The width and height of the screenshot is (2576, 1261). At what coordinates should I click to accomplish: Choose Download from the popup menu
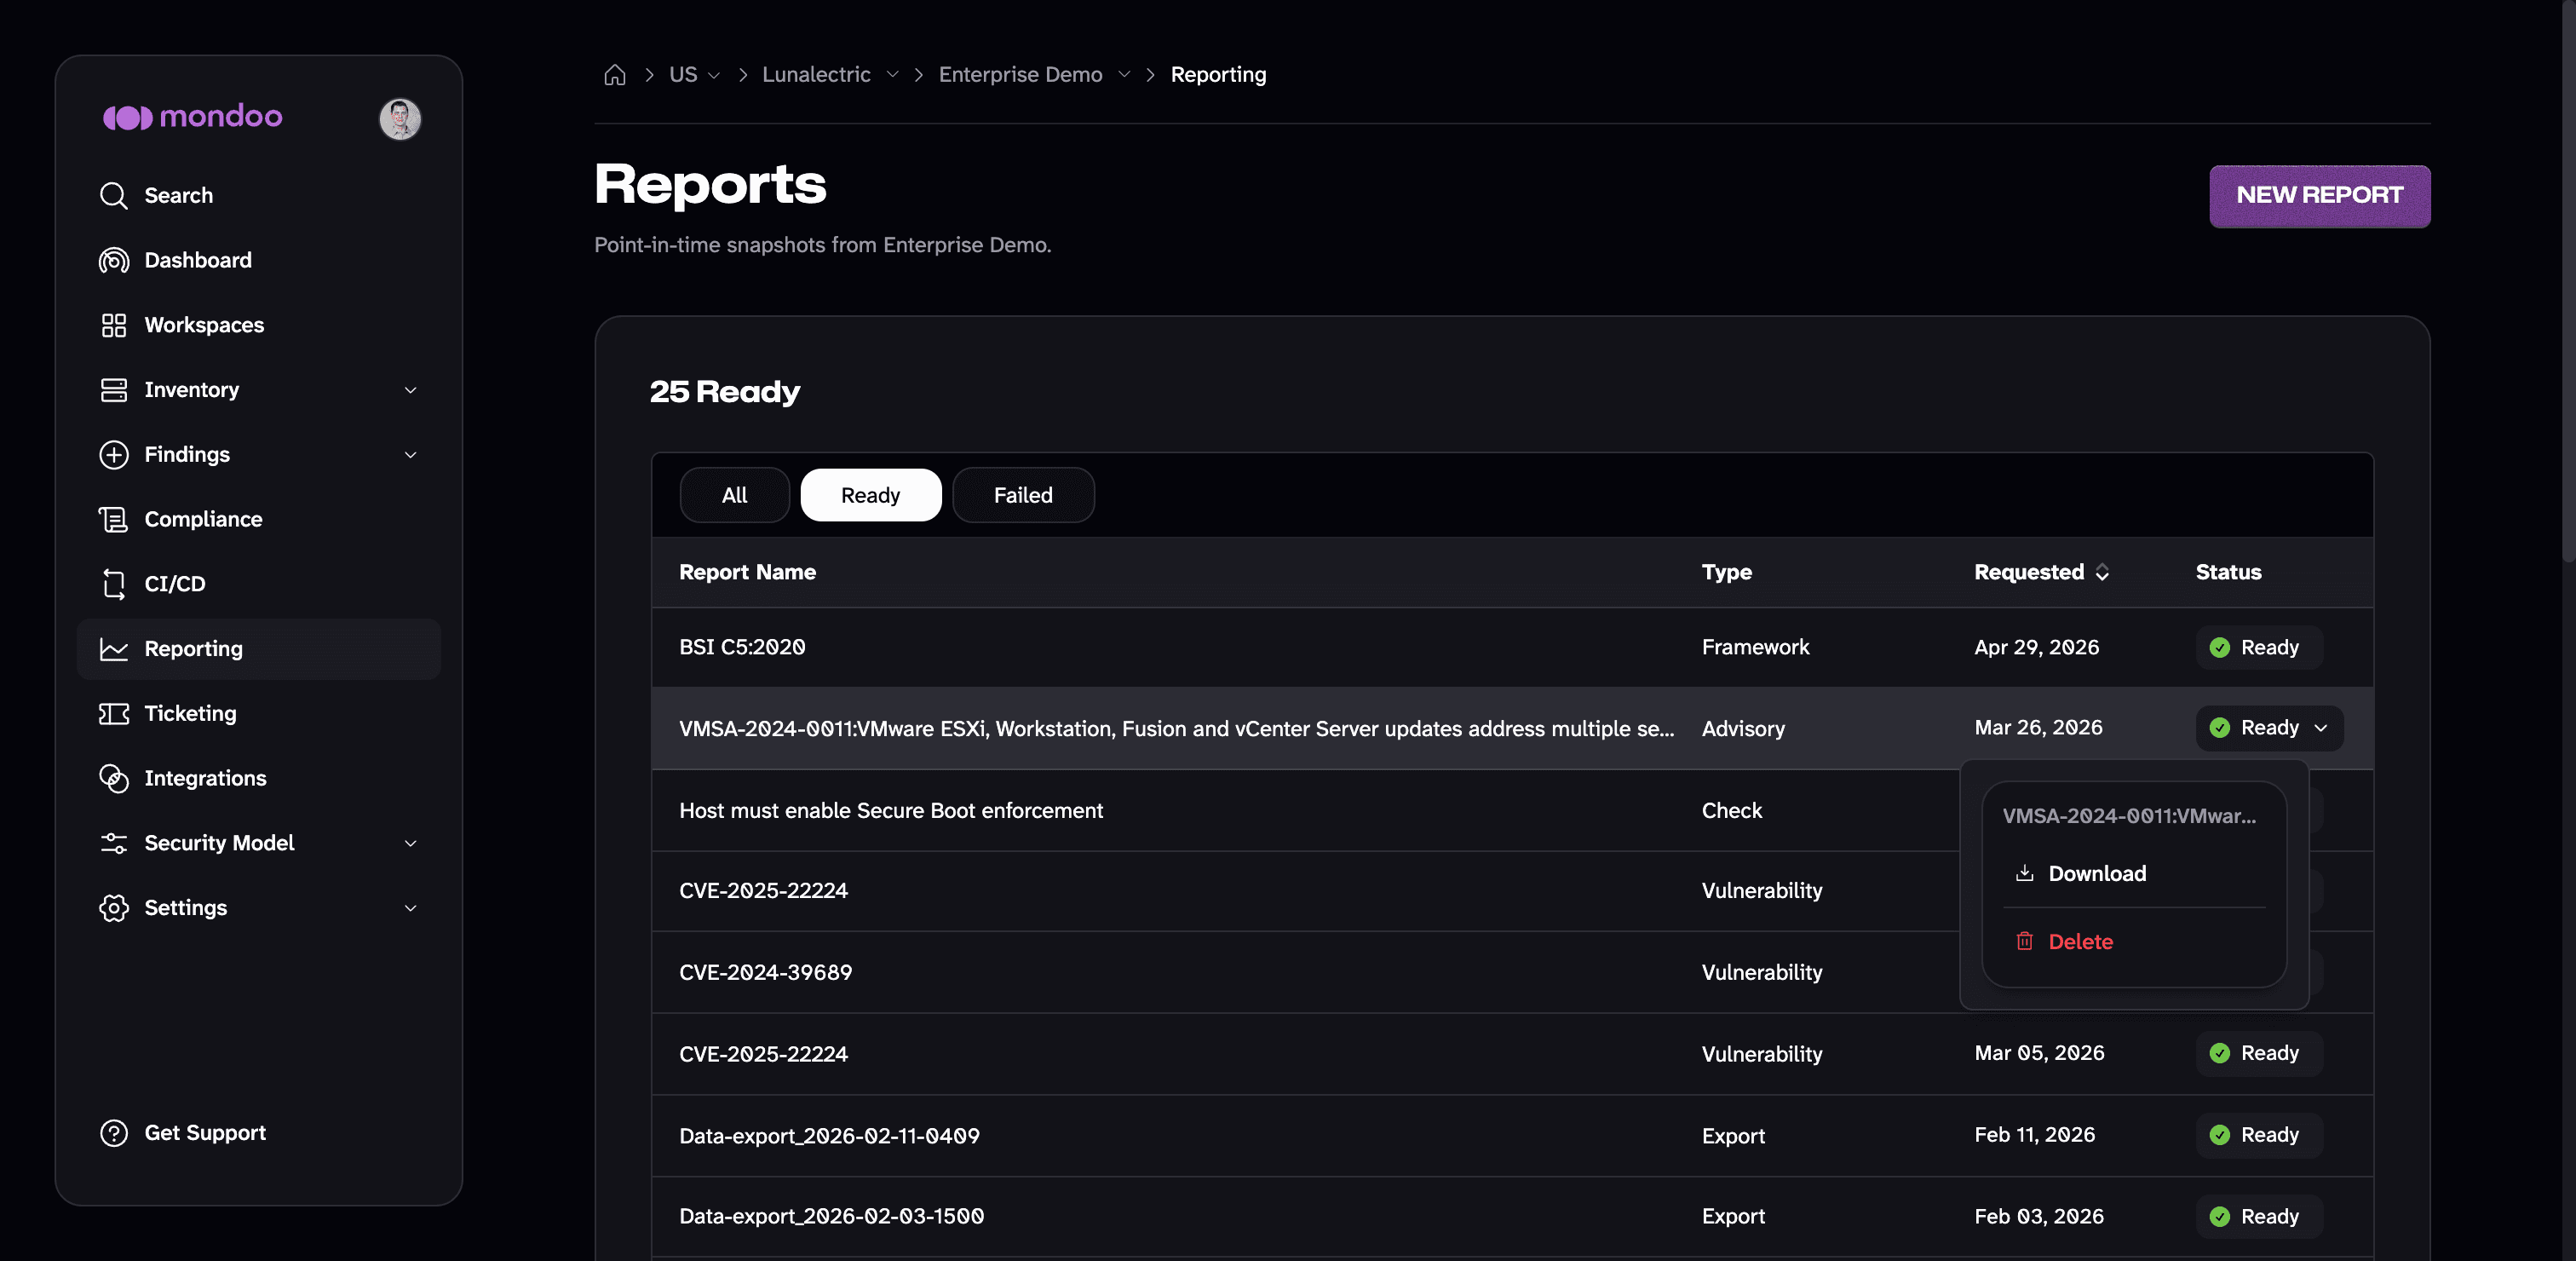[2134, 873]
